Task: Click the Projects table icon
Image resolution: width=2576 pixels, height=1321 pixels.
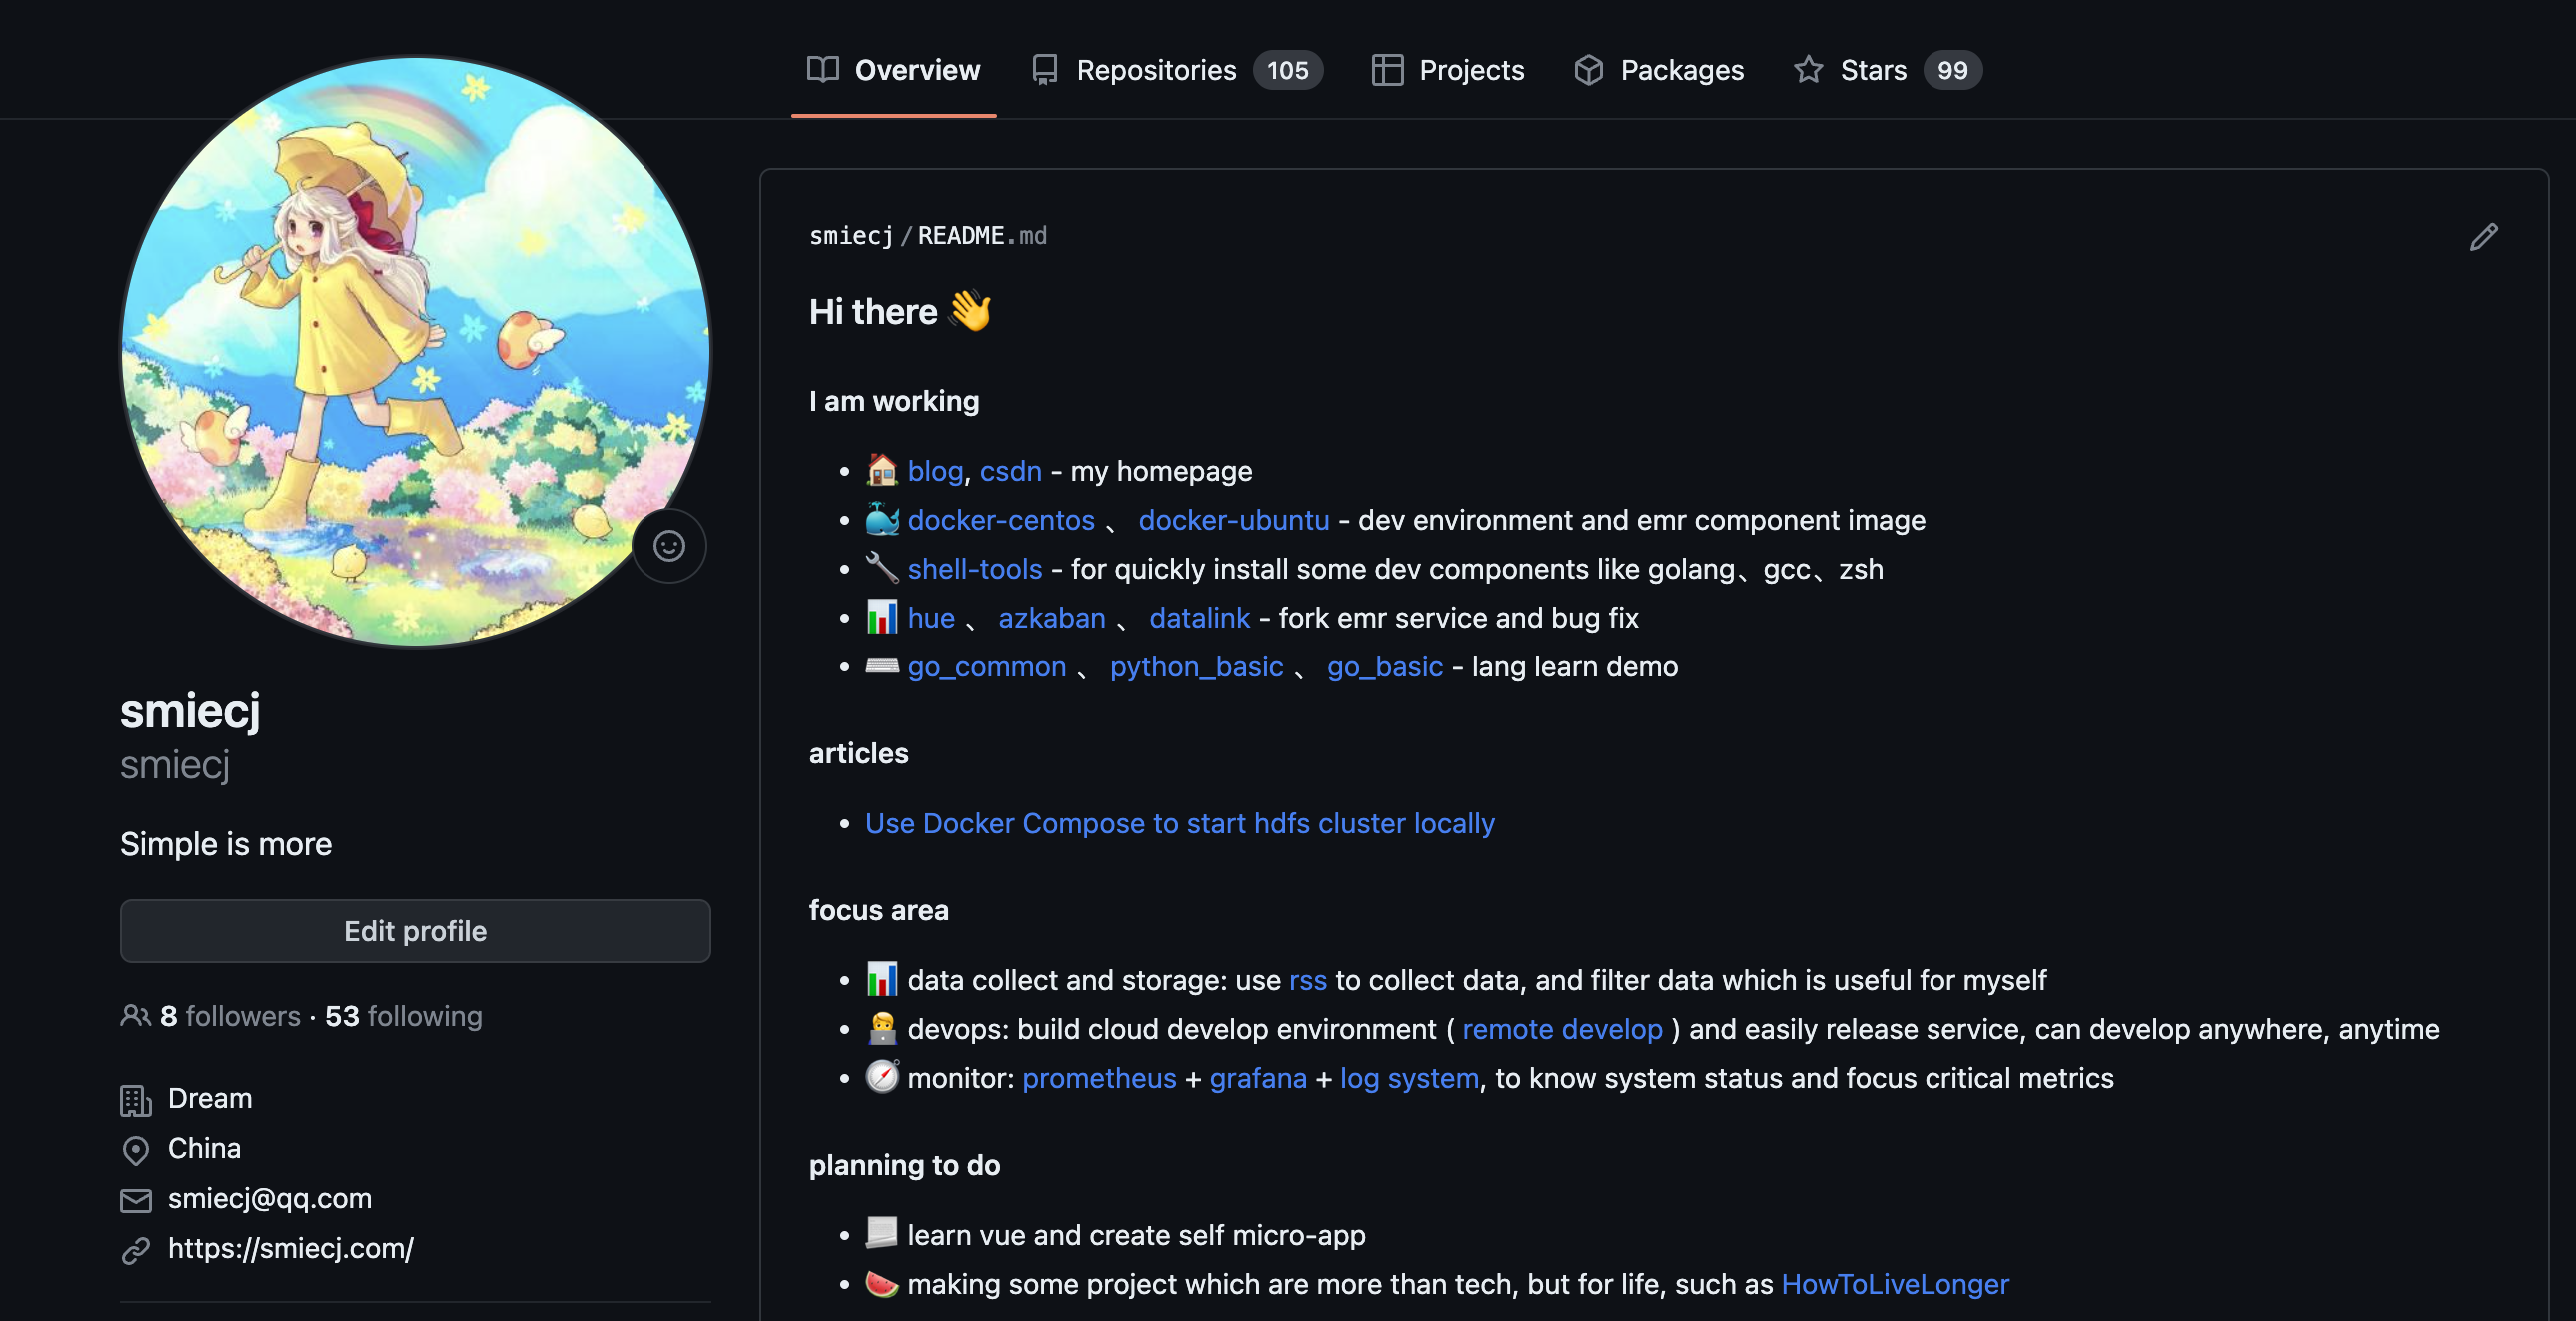Action: point(1386,70)
